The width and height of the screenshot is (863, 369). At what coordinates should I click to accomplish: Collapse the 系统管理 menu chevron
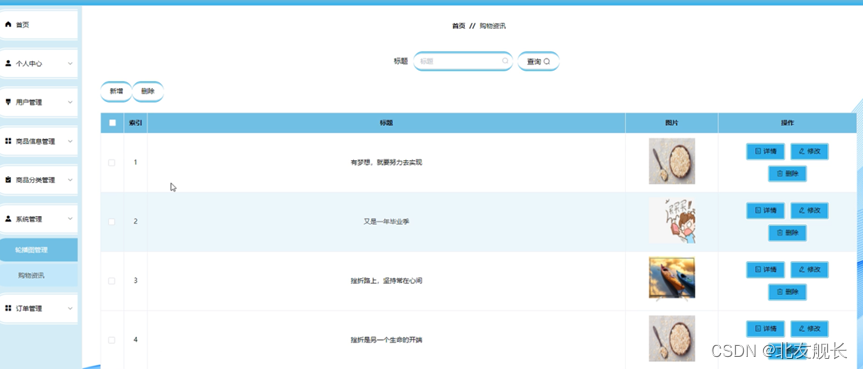(70, 219)
